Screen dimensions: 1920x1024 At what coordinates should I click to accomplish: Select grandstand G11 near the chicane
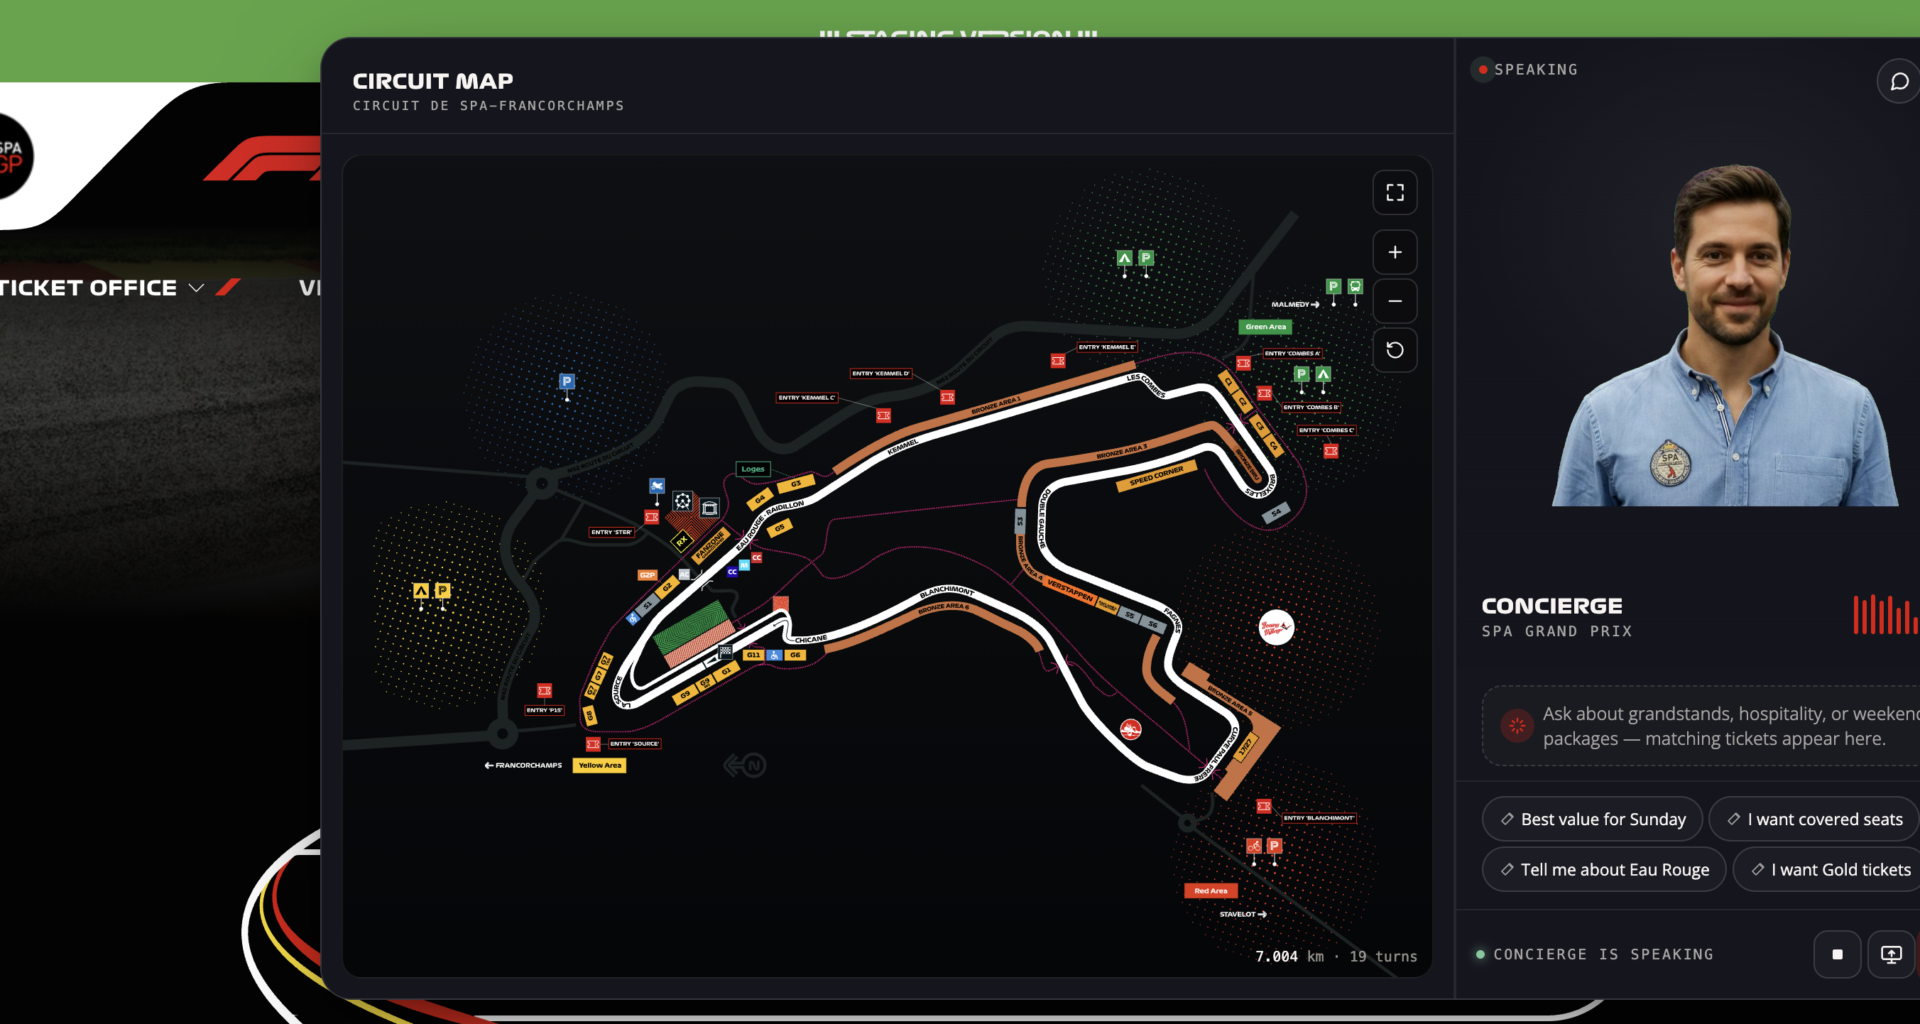753,655
